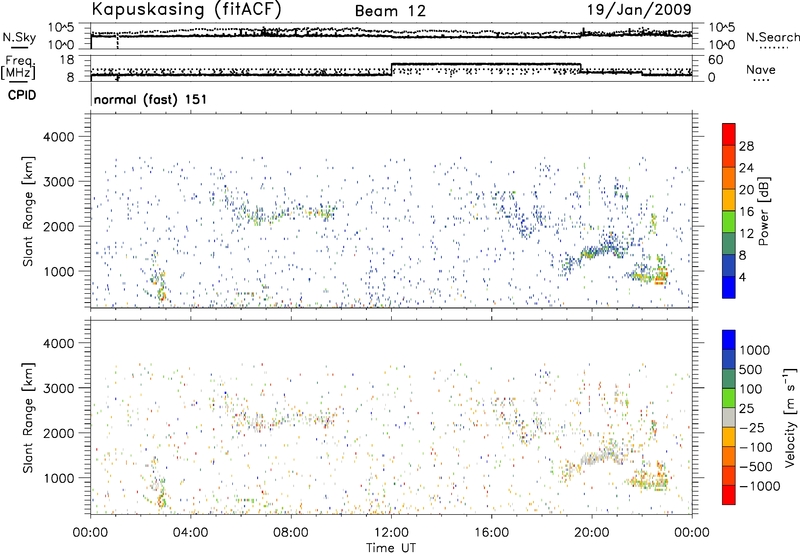Click the '-25' tick on velocity colorbar

click(752, 427)
